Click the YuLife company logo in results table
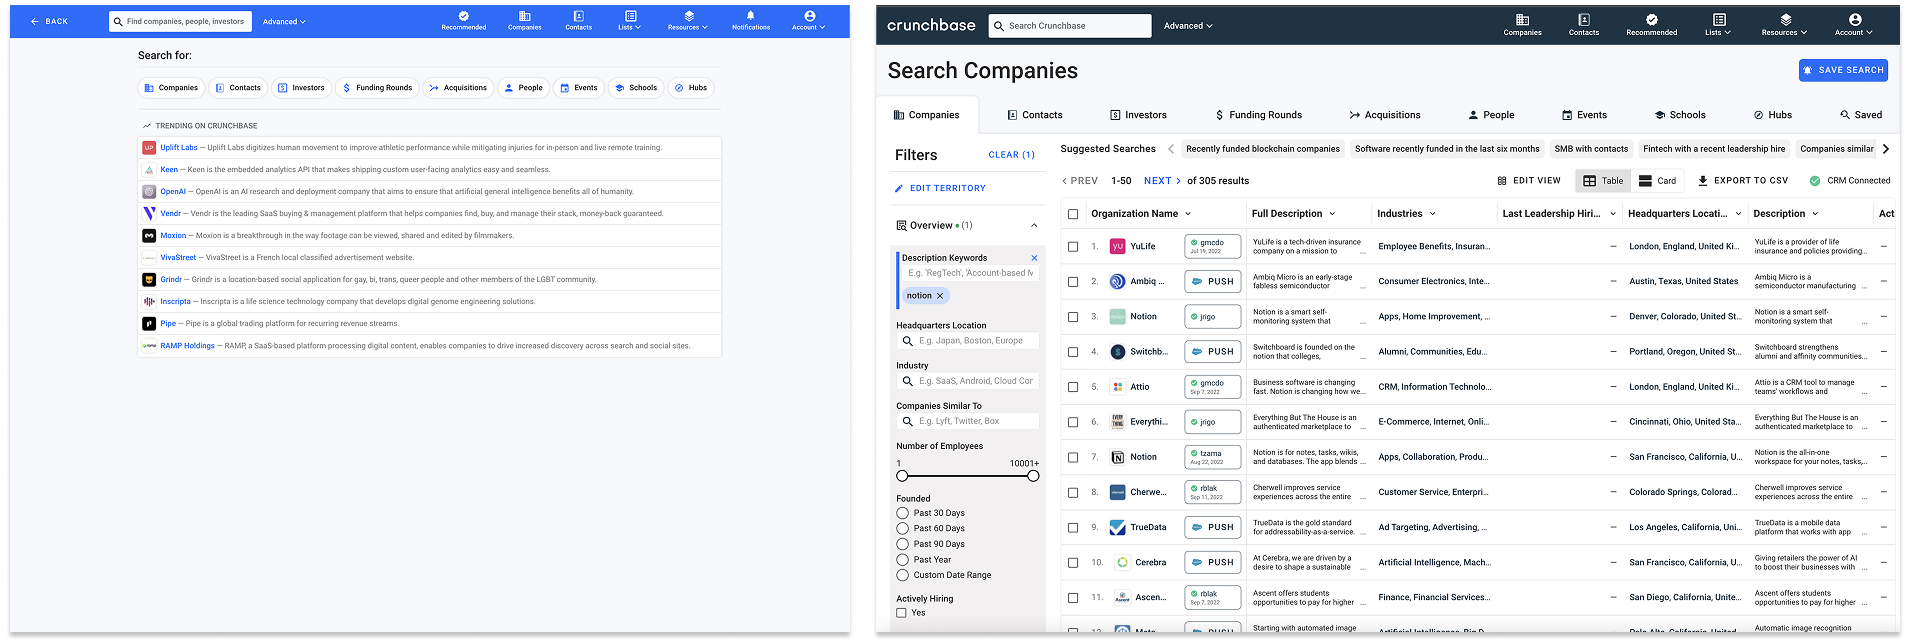1920x644 pixels. [1118, 246]
